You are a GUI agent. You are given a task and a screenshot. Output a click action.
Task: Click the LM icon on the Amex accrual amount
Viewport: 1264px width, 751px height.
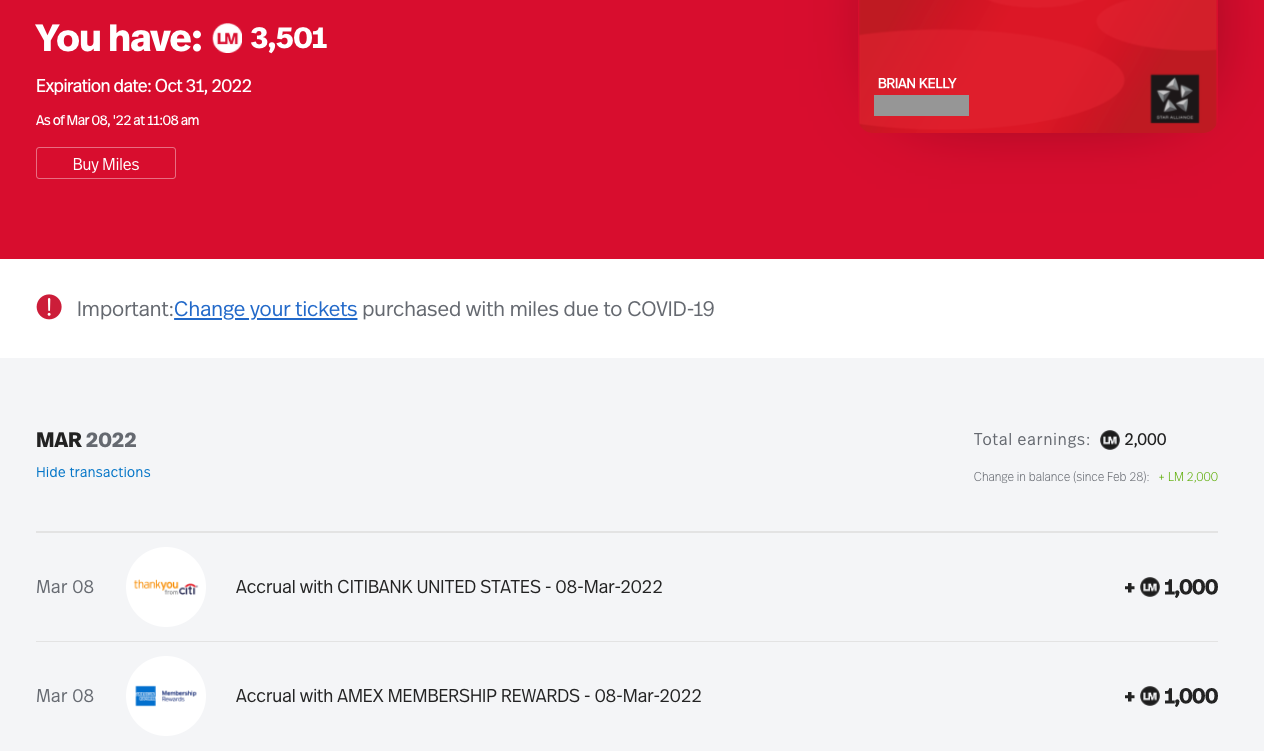1148,696
